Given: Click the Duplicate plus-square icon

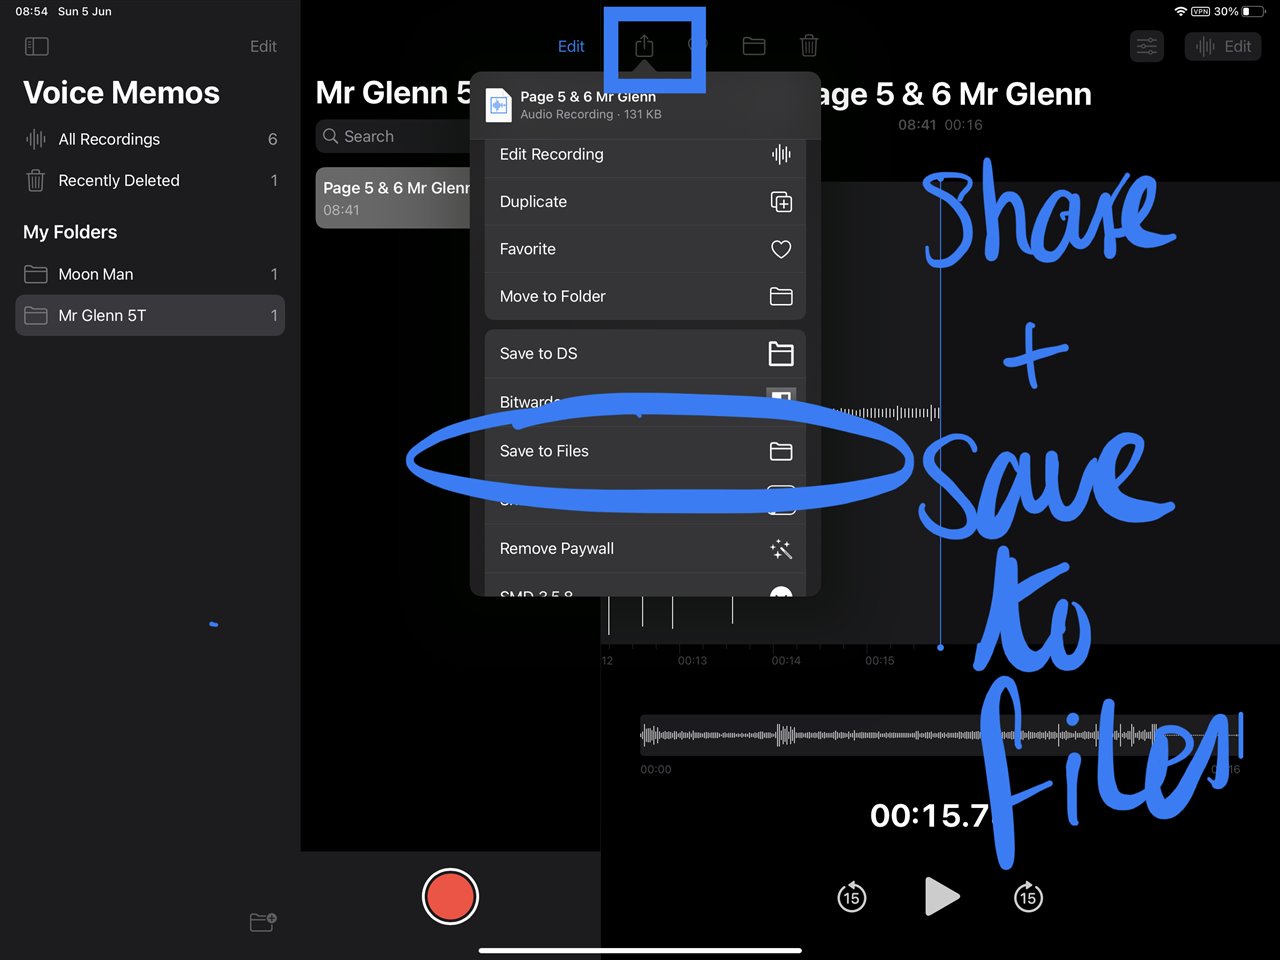Looking at the screenshot, I should [781, 202].
